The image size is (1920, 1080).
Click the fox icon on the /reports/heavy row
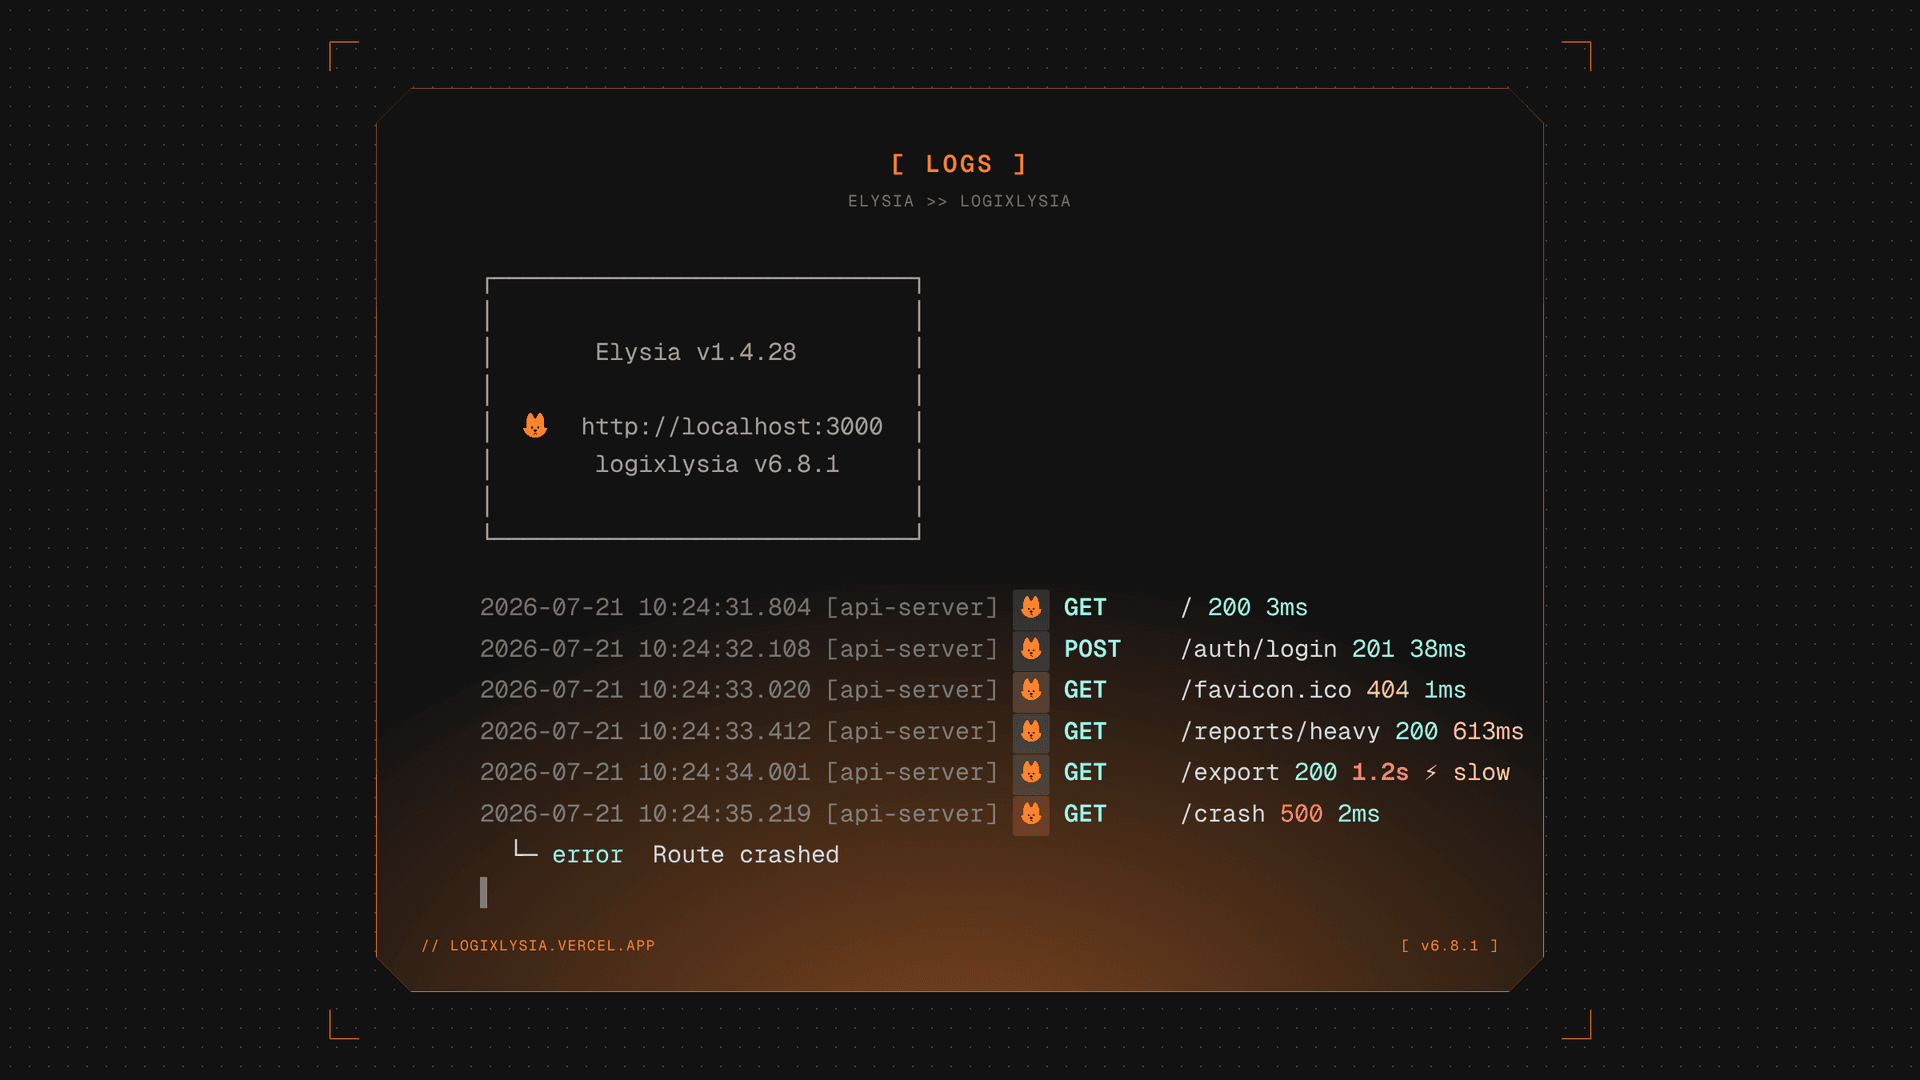pyautogui.click(x=1031, y=732)
